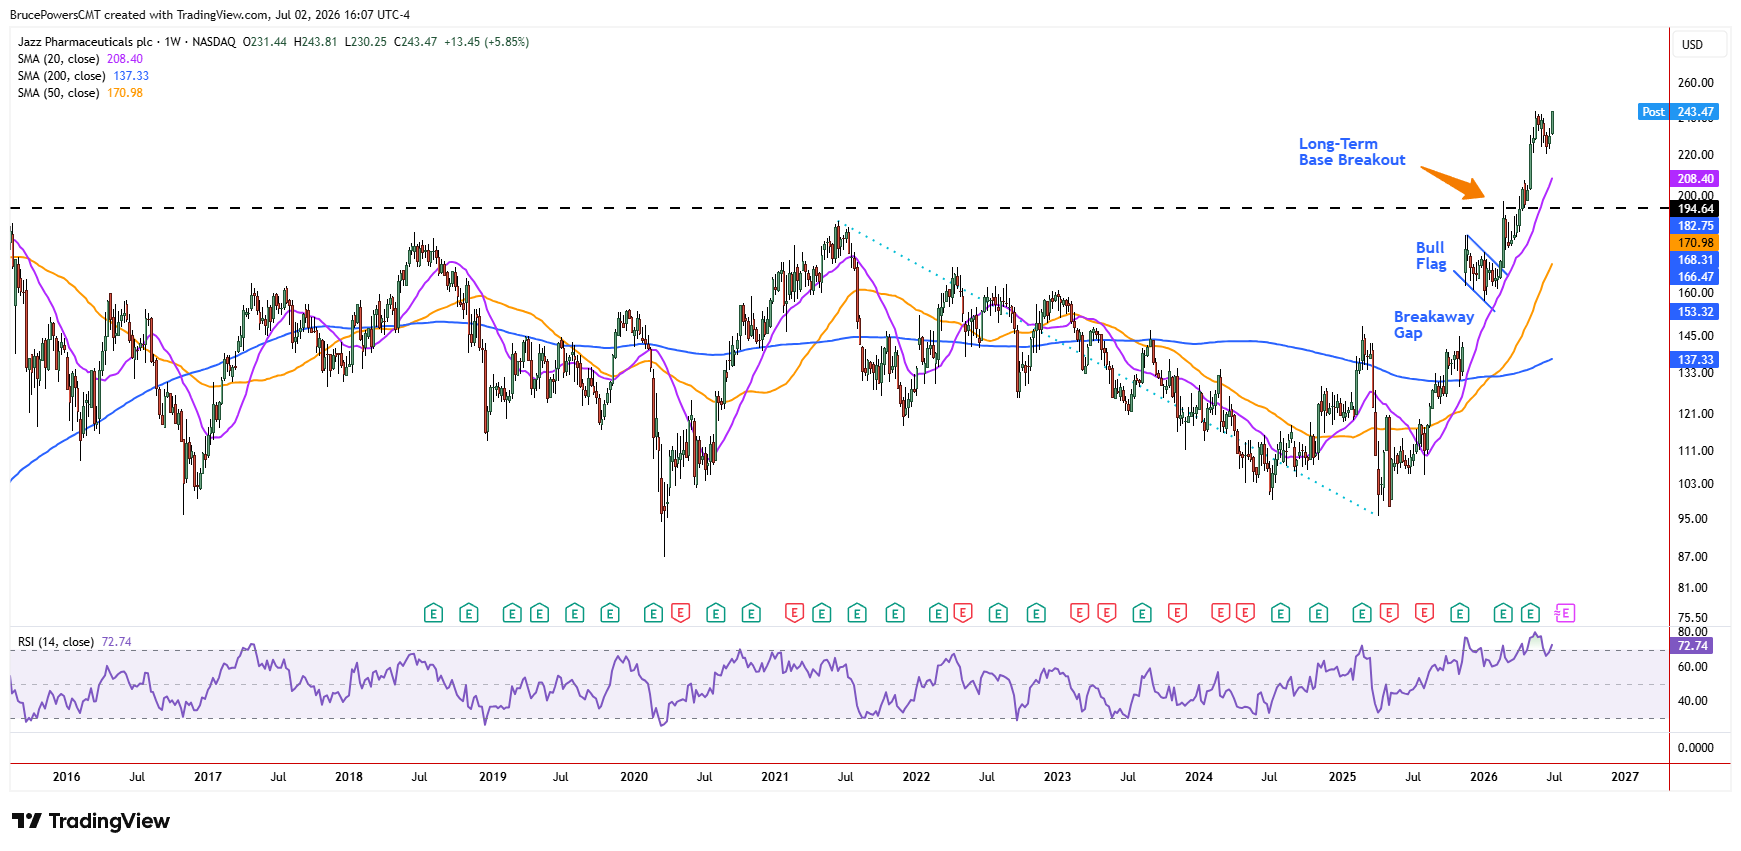The width and height of the screenshot is (1741, 851).
Task: Click the TradingView logo
Action: pyautogui.click(x=91, y=821)
